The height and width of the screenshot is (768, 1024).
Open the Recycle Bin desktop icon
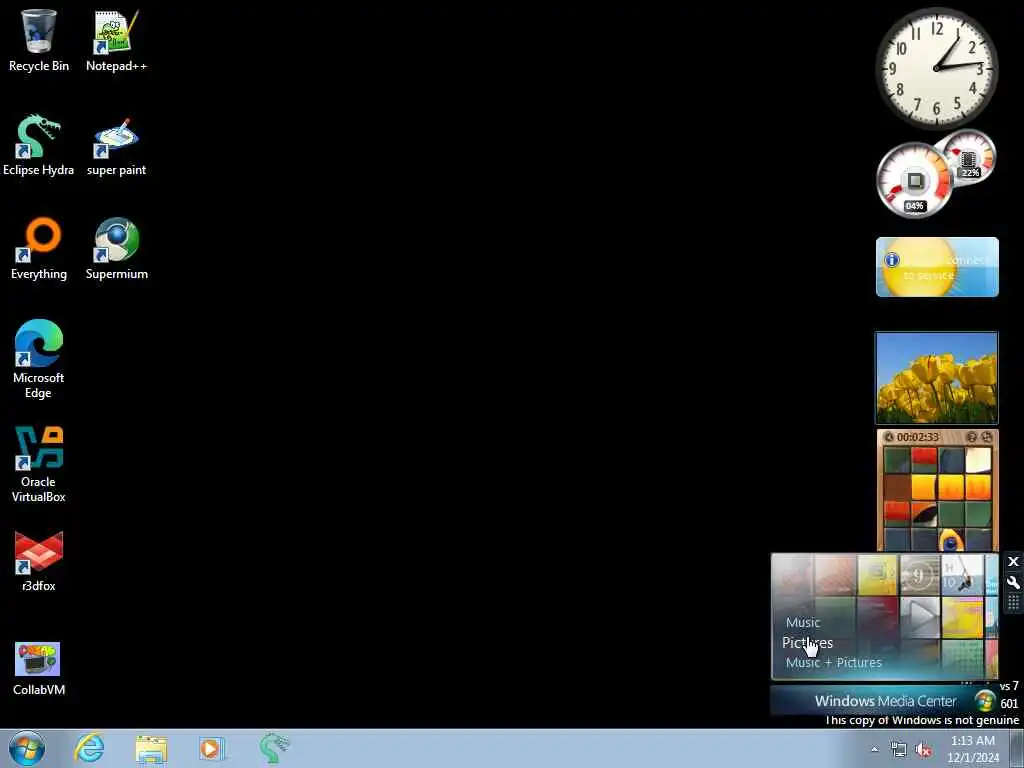click(x=39, y=41)
